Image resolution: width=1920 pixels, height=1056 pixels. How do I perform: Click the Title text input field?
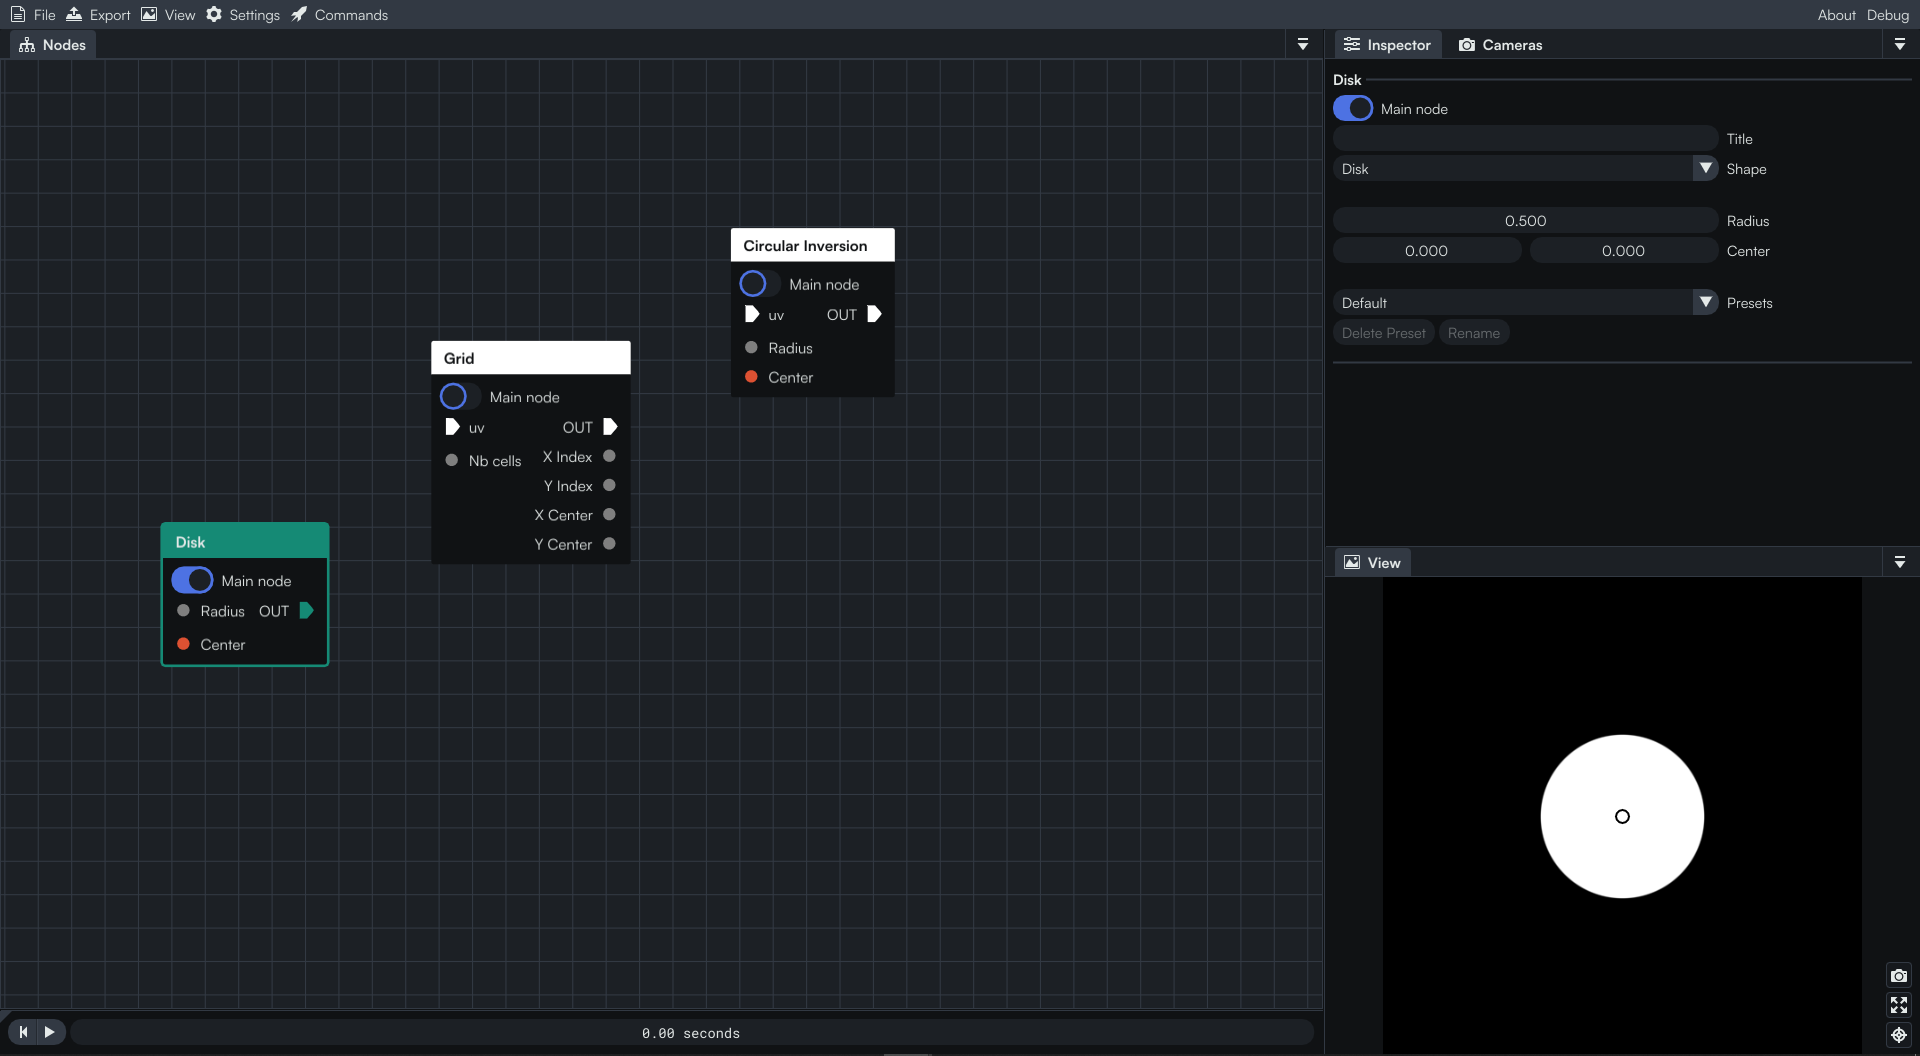1525,138
